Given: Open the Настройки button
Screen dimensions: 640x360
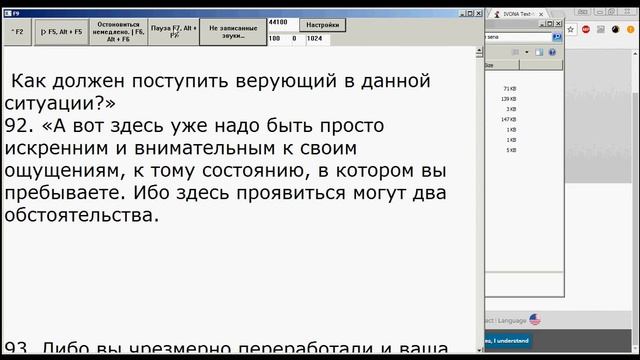Looking at the screenshot, I should [322, 25].
